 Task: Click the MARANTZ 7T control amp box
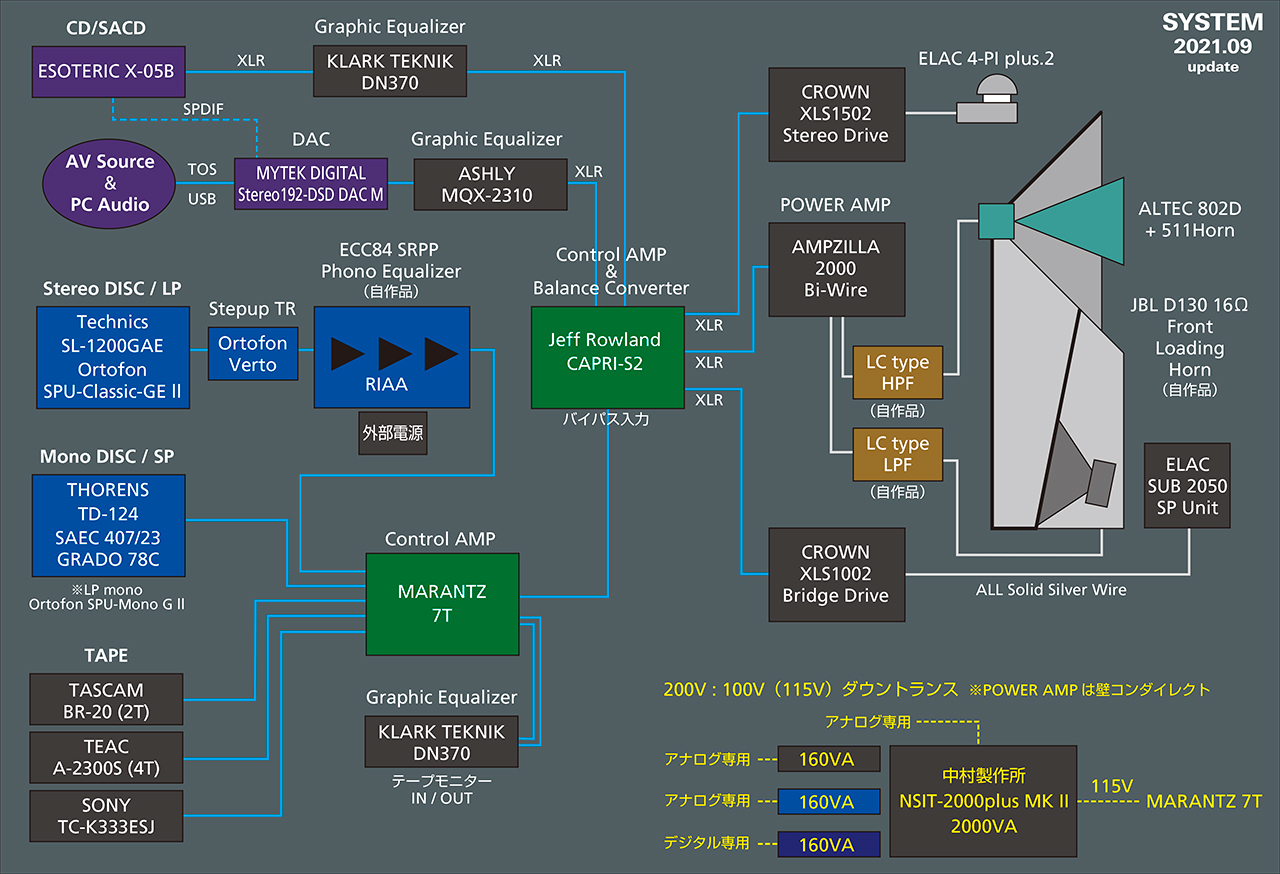[442, 603]
